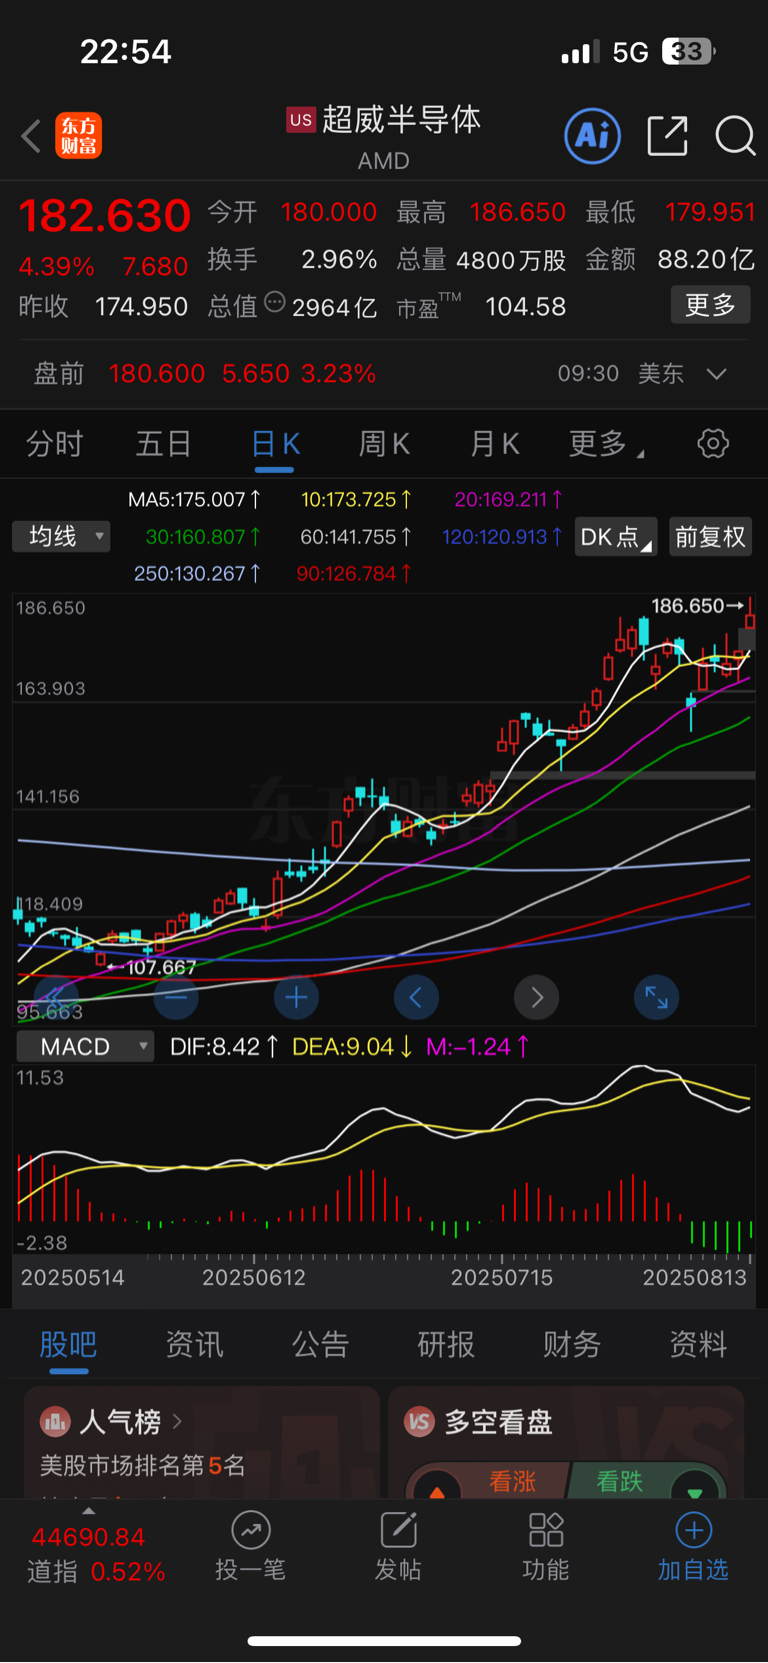Open the MACD indicator dropdown
This screenshot has height=1663, width=768.
point(85,1047)
